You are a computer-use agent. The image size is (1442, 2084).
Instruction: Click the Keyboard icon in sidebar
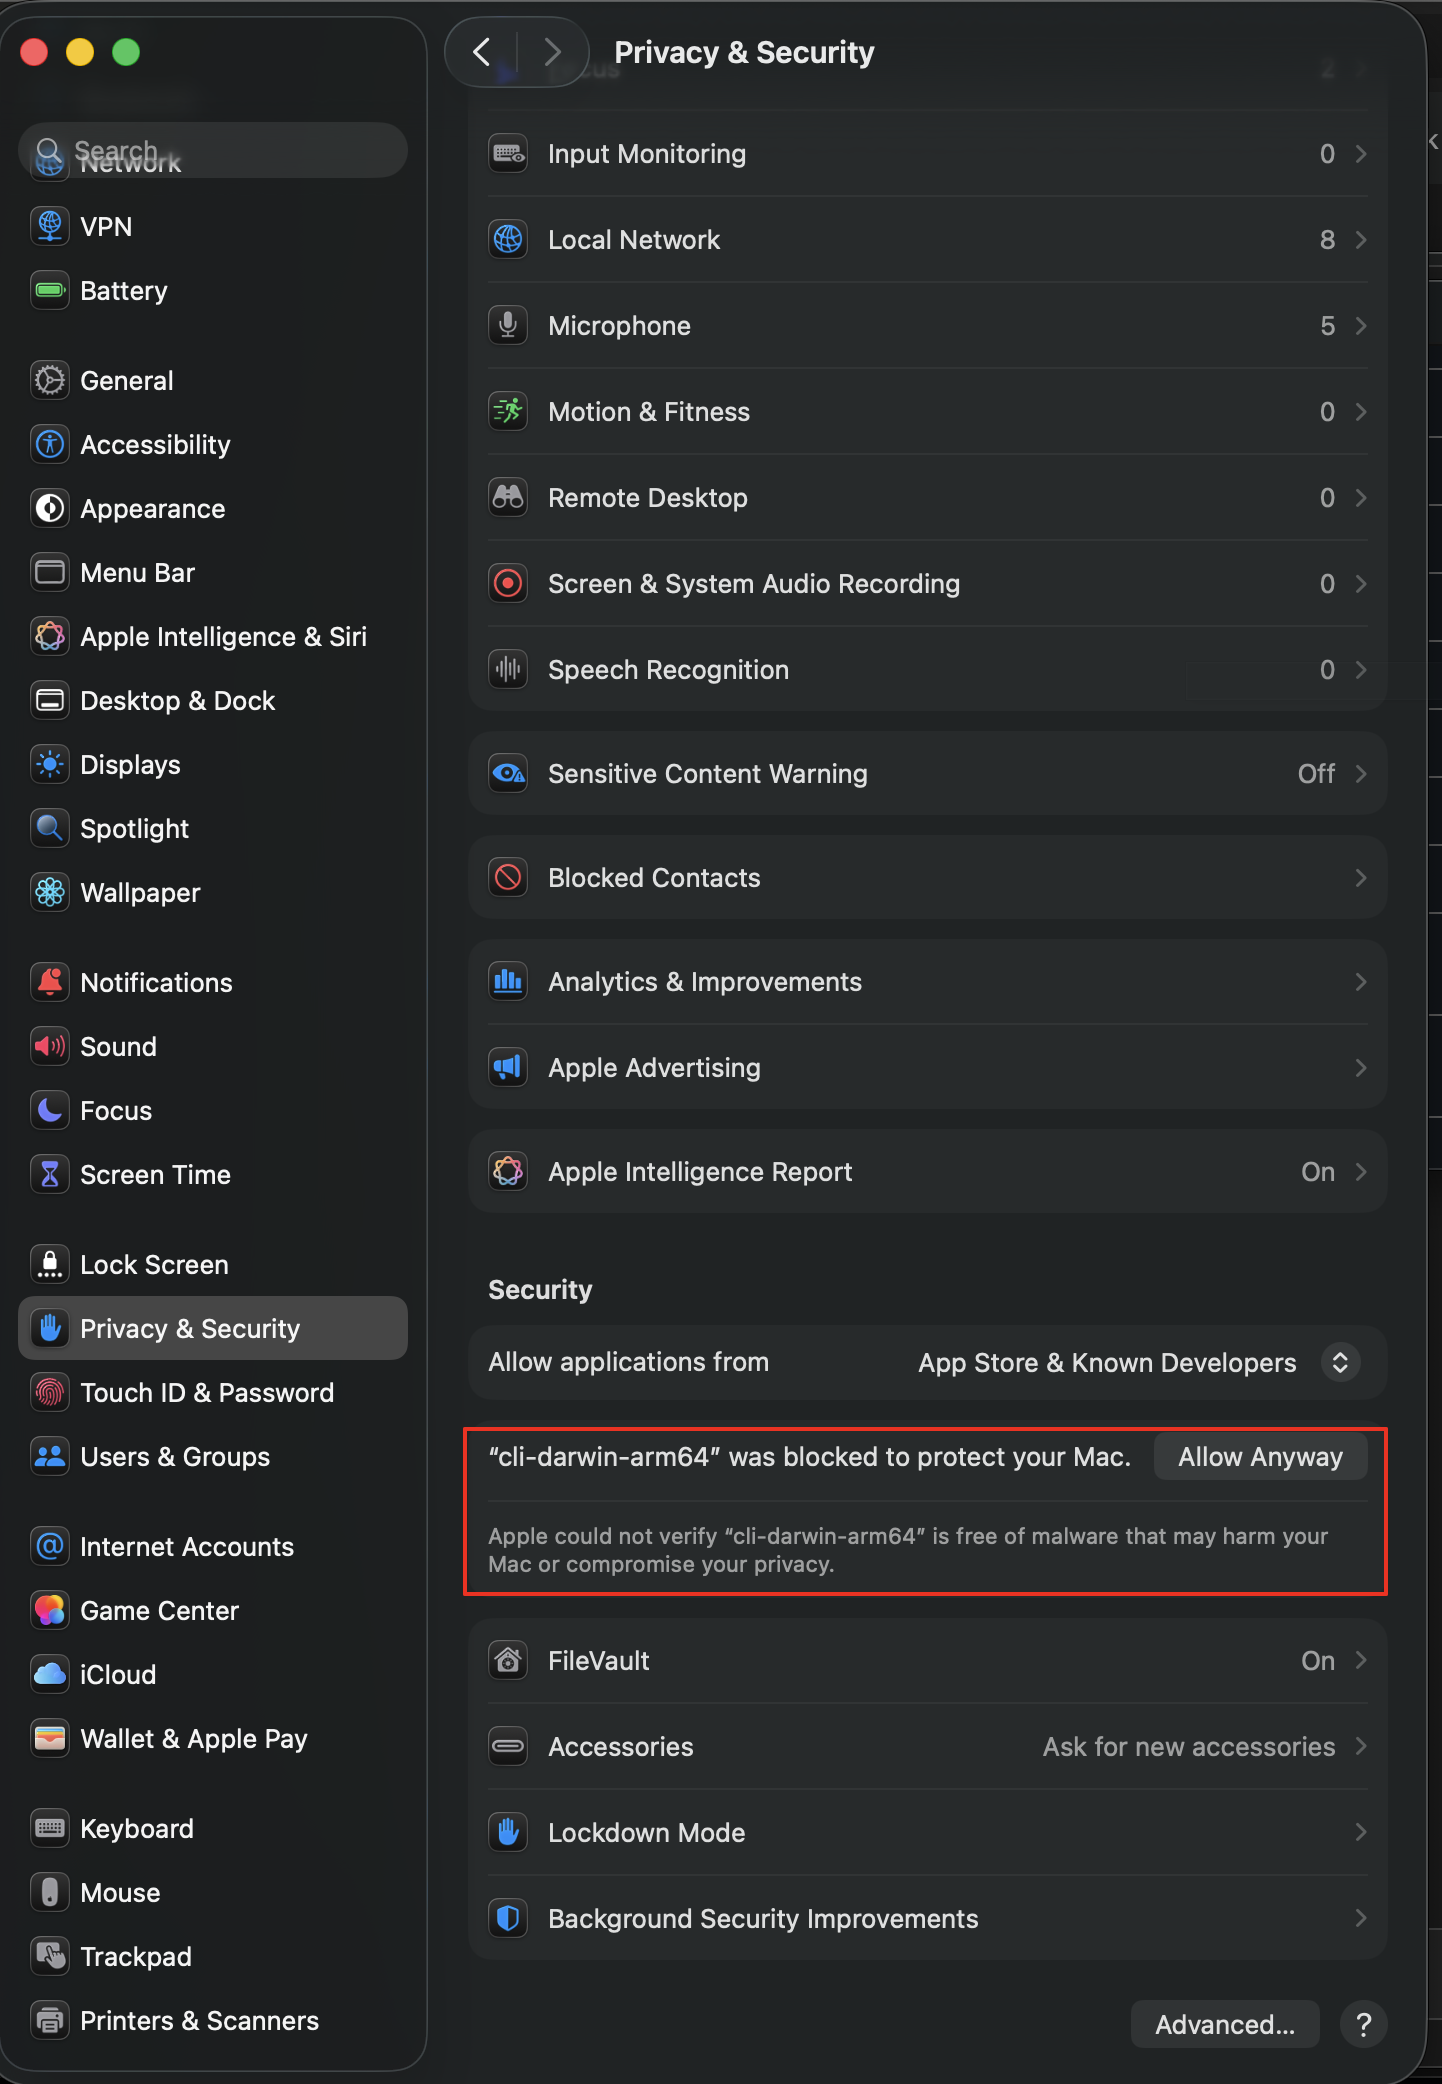(x=49, y=1828)
